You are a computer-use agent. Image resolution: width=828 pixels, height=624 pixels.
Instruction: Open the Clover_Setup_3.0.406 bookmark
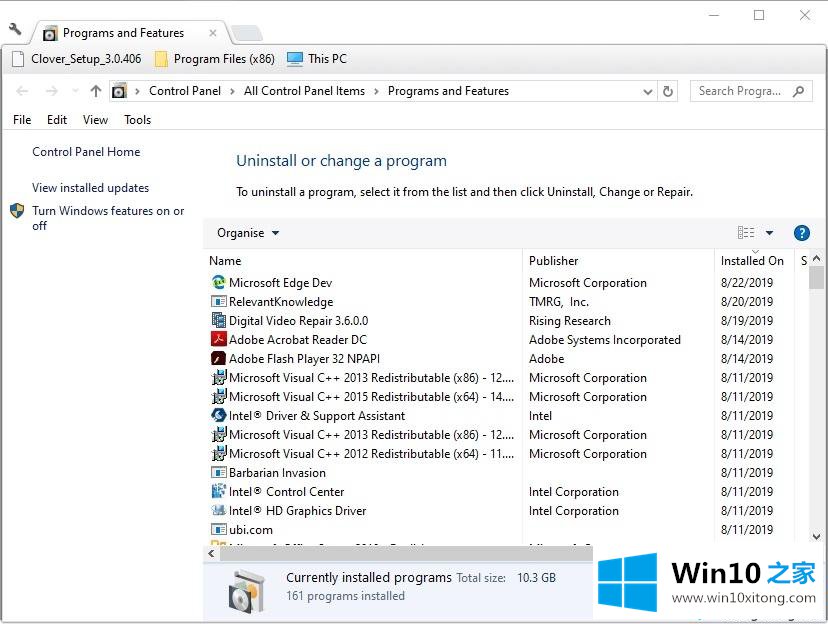(x=77, y=59)
